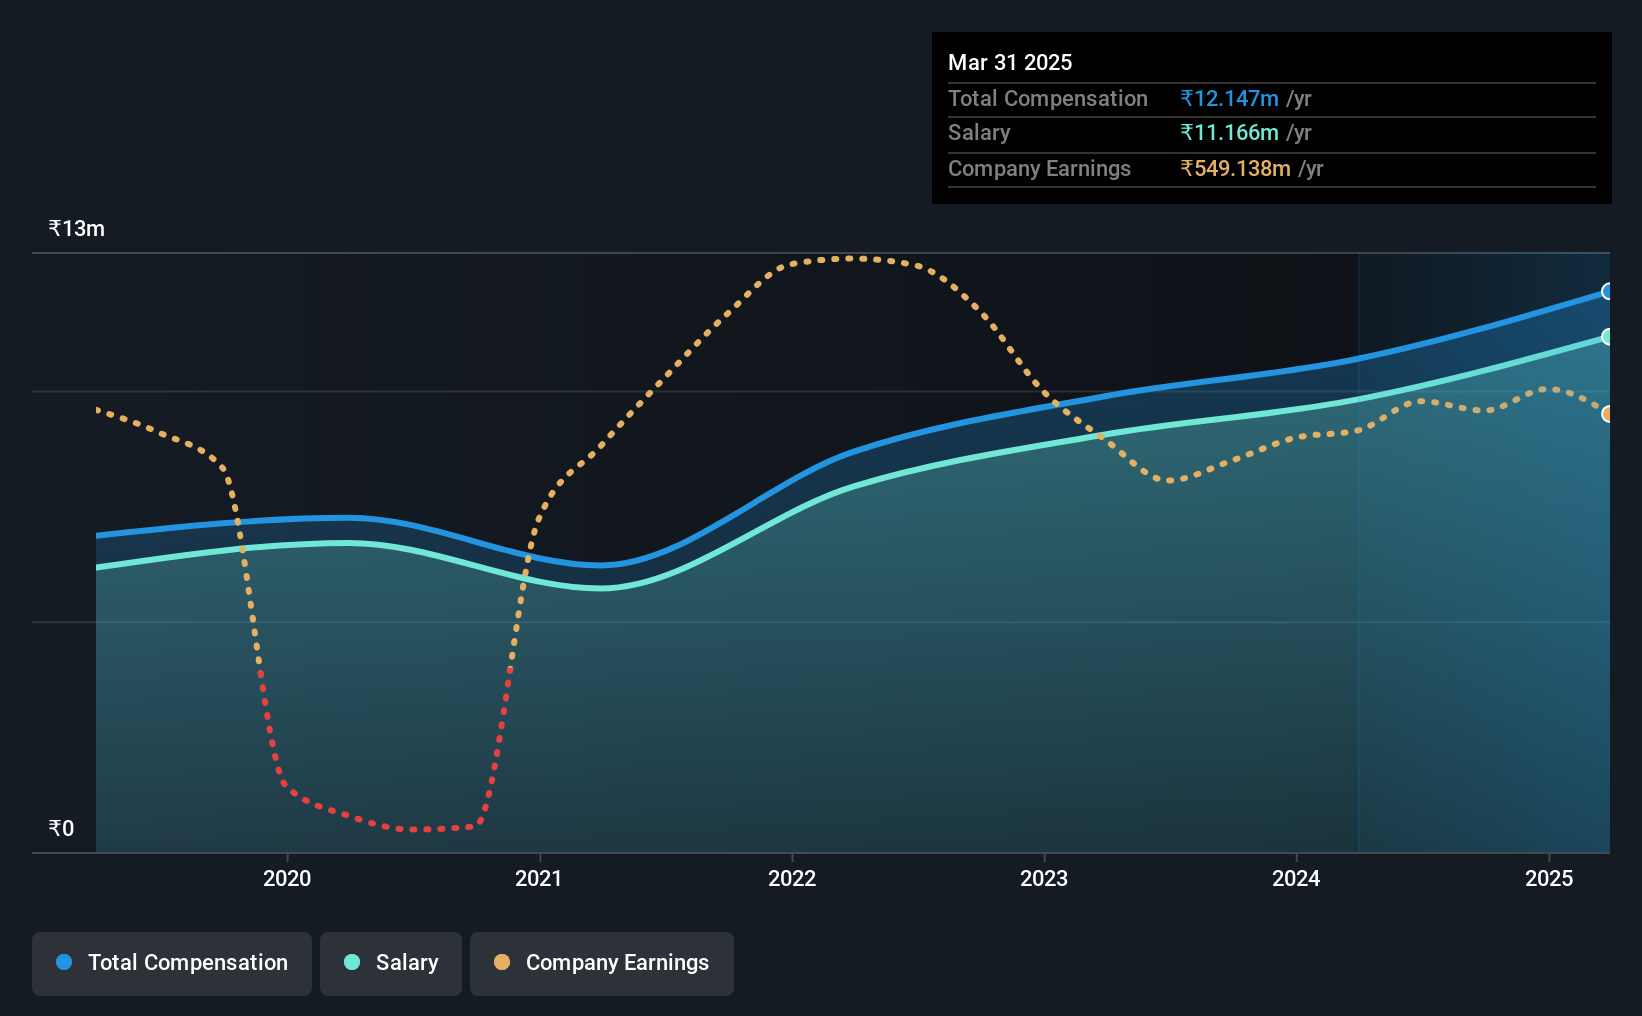Click the teal Salary legend dot
This screenshot has width=1642, height=1016.
(352, 962)
